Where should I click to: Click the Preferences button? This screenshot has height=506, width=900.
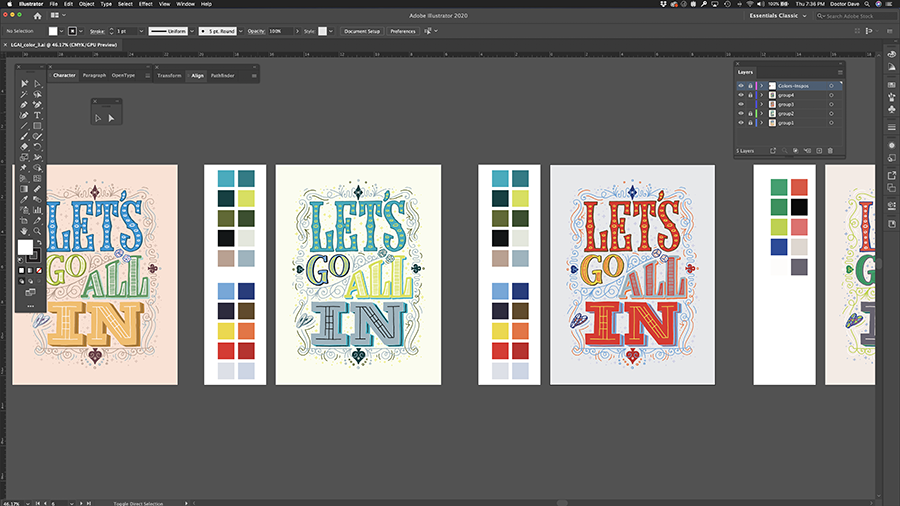point(402,31)
